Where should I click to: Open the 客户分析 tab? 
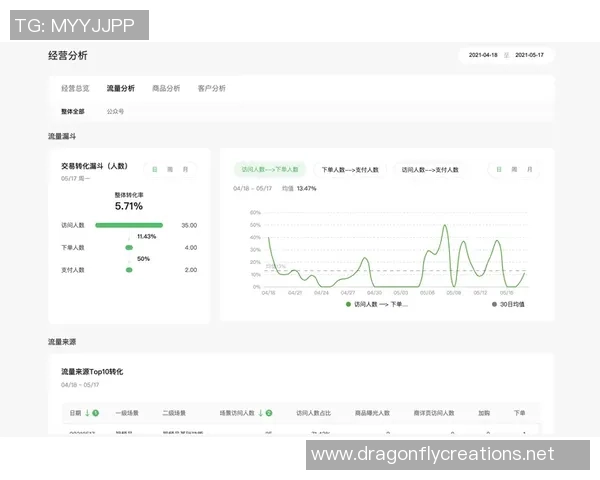click(212, 88)
